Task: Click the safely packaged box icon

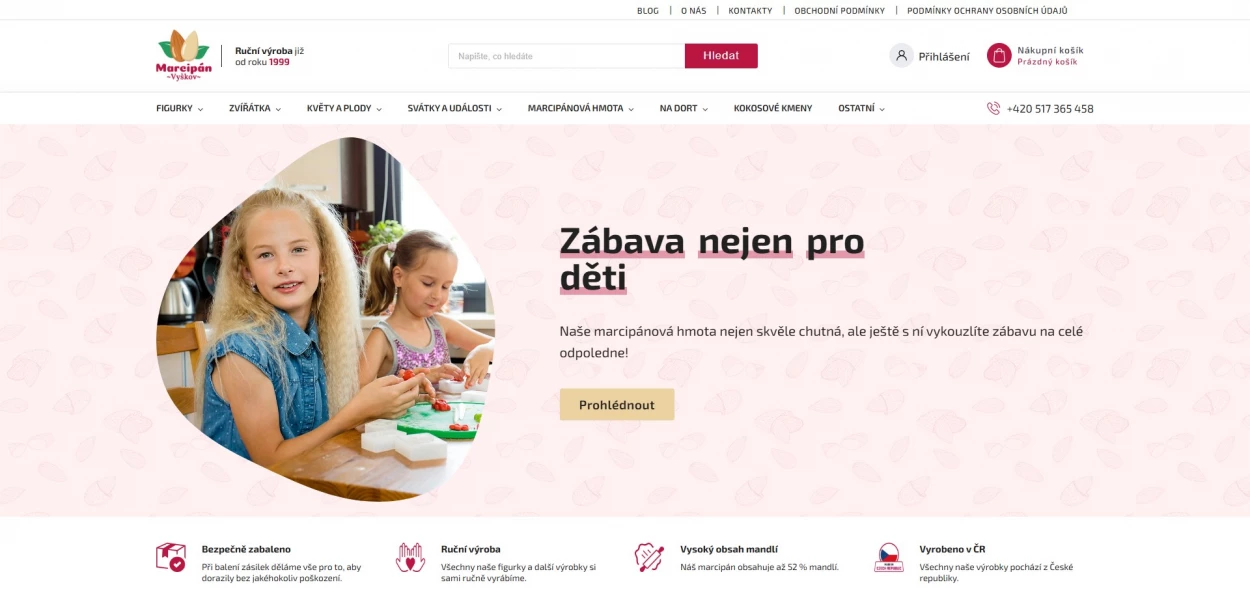Action: pyautogui.click(x=171, y=557)
